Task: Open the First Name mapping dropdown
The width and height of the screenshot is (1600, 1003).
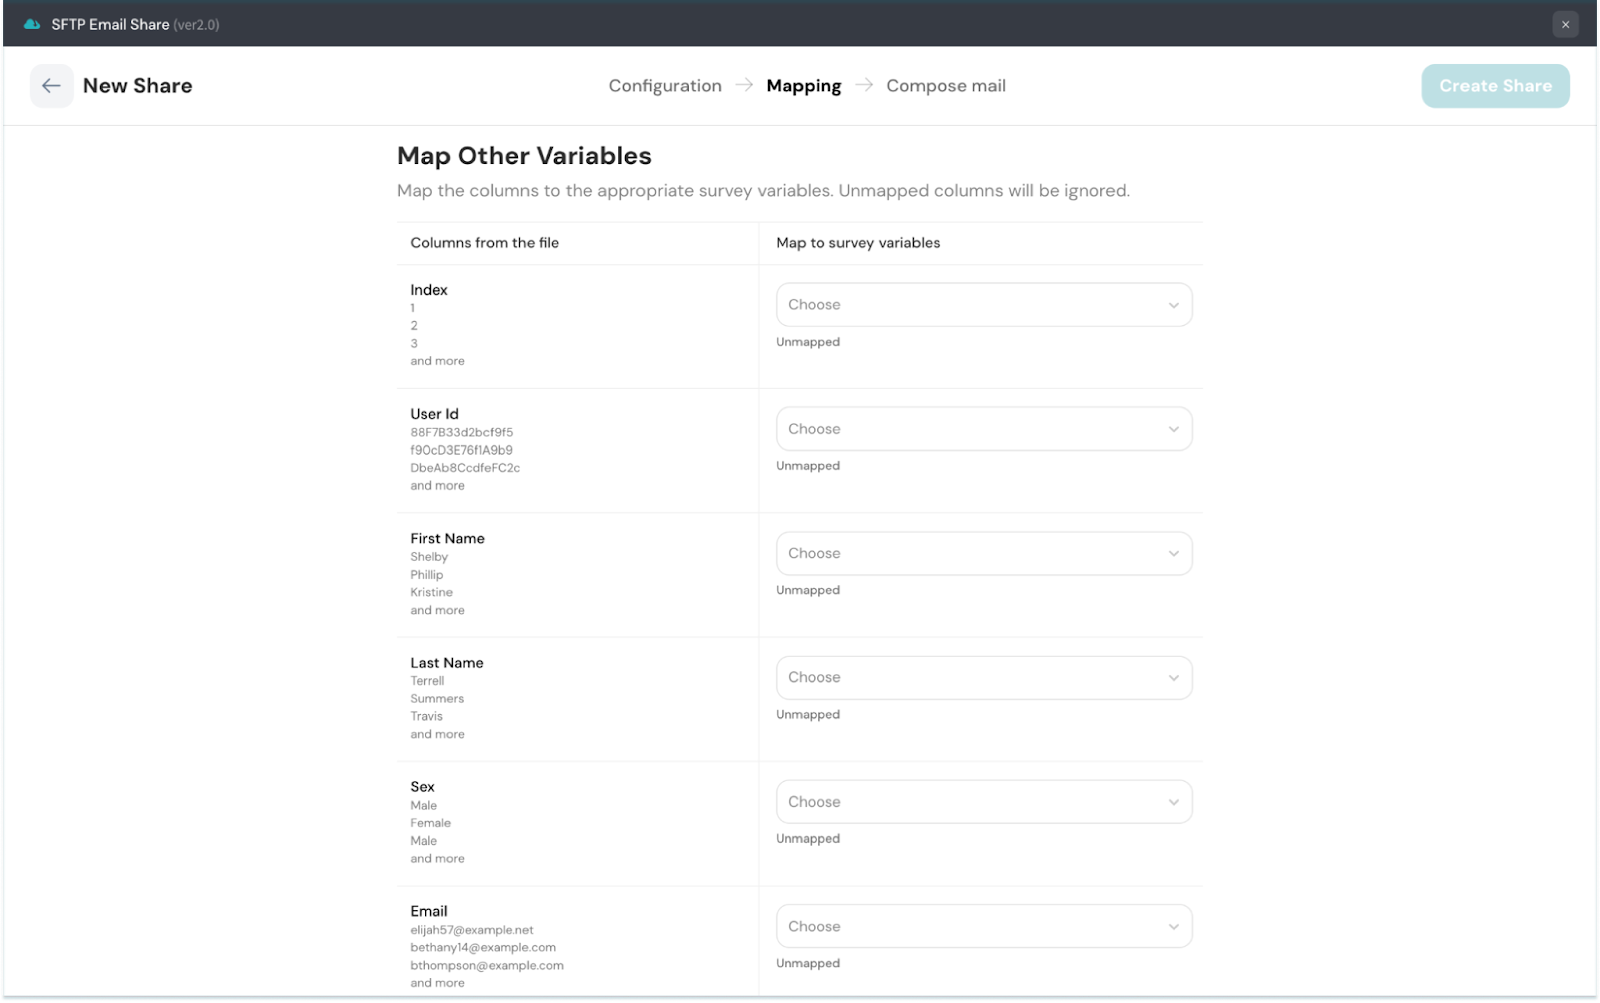Action: pyautogui.click(x=983, y=553)
